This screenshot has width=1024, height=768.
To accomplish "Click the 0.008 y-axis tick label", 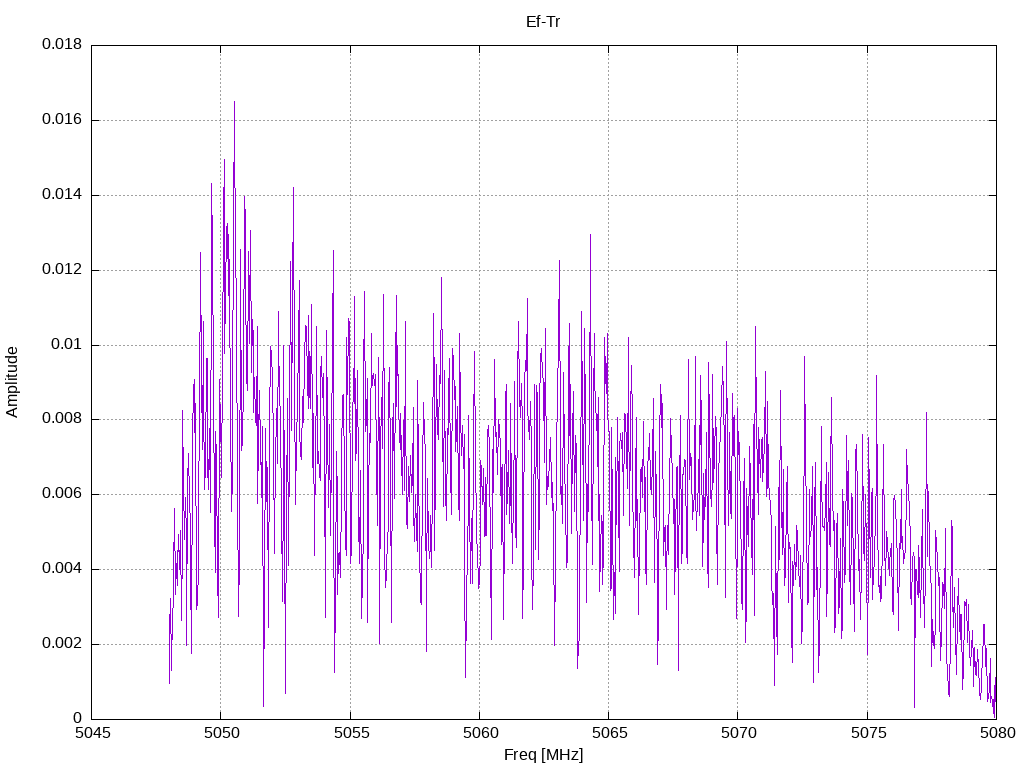I will pos(62,419).
